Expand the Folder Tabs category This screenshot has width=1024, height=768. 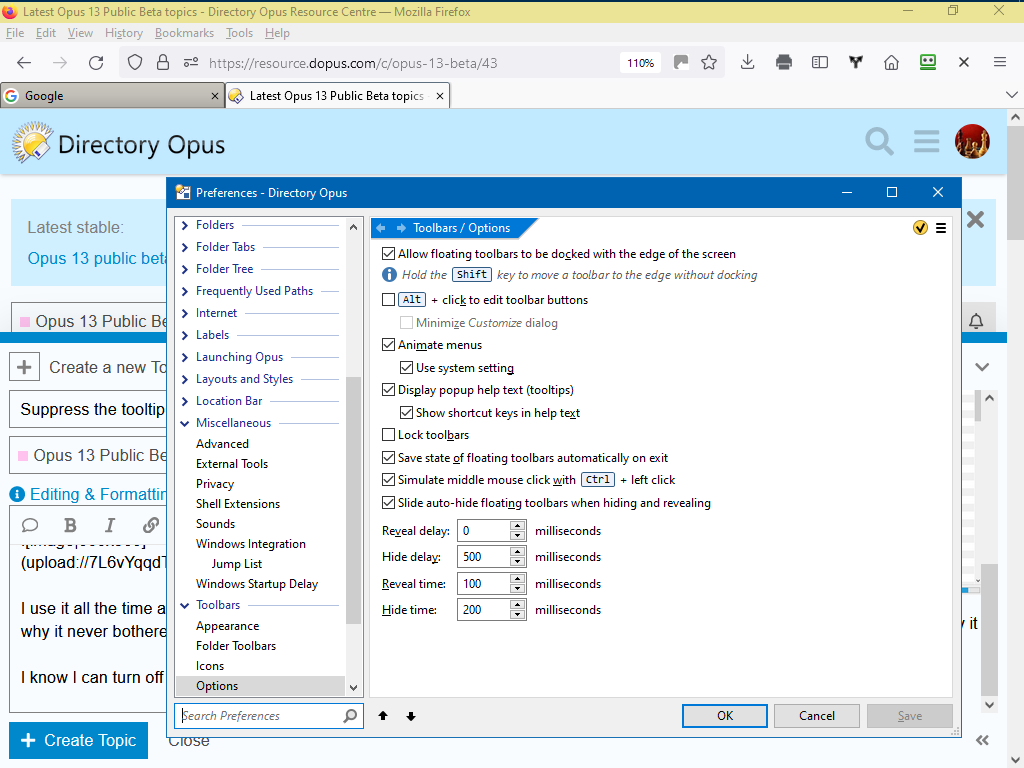point(185,247)
